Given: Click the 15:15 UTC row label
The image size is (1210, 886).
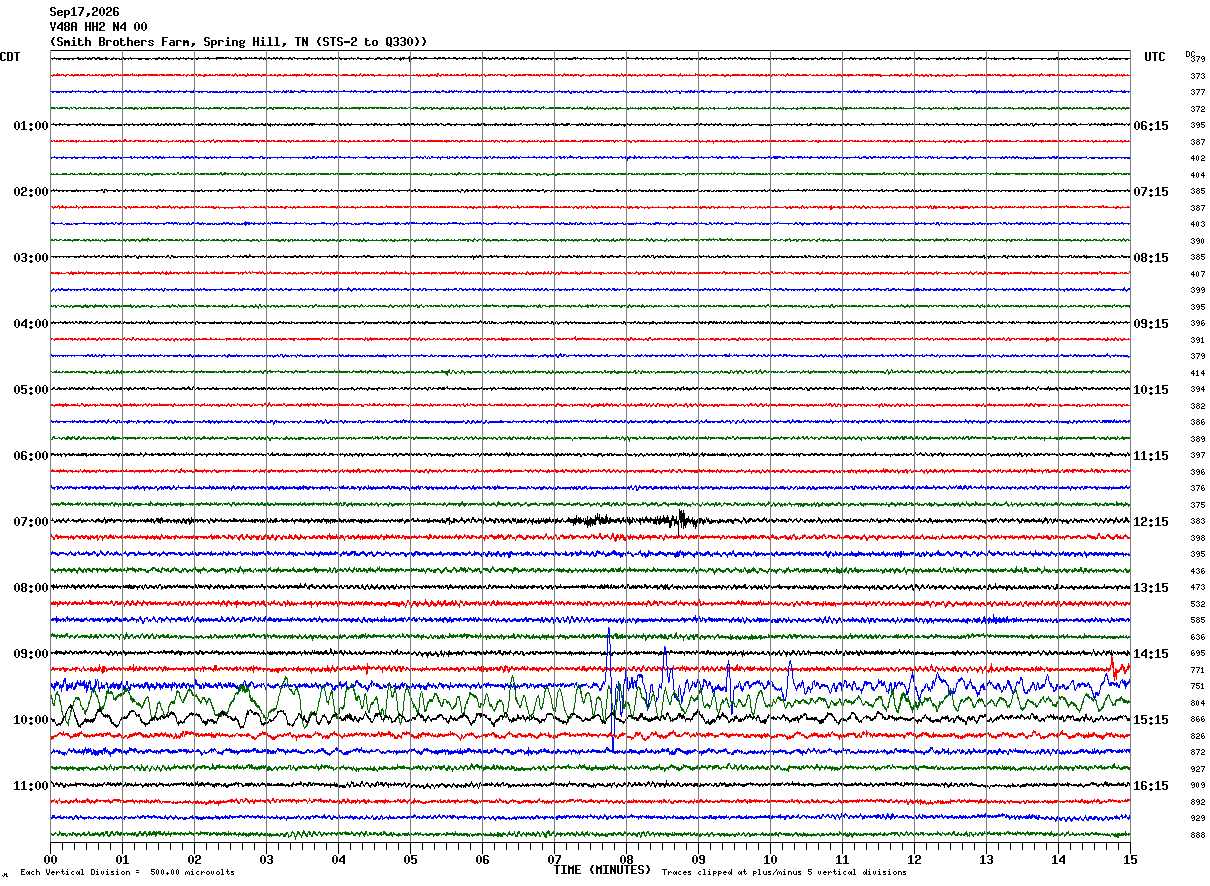Looking at the screenshot, I should click(x=1151, y=720).
